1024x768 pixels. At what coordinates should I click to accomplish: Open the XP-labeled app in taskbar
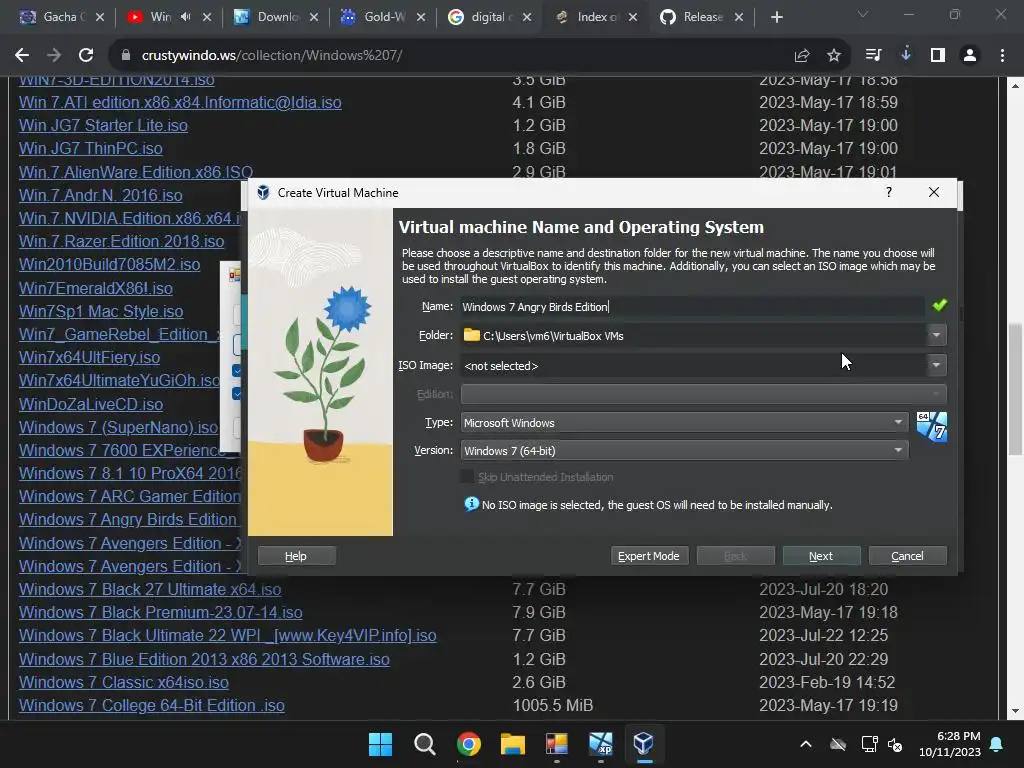point(600,744)
